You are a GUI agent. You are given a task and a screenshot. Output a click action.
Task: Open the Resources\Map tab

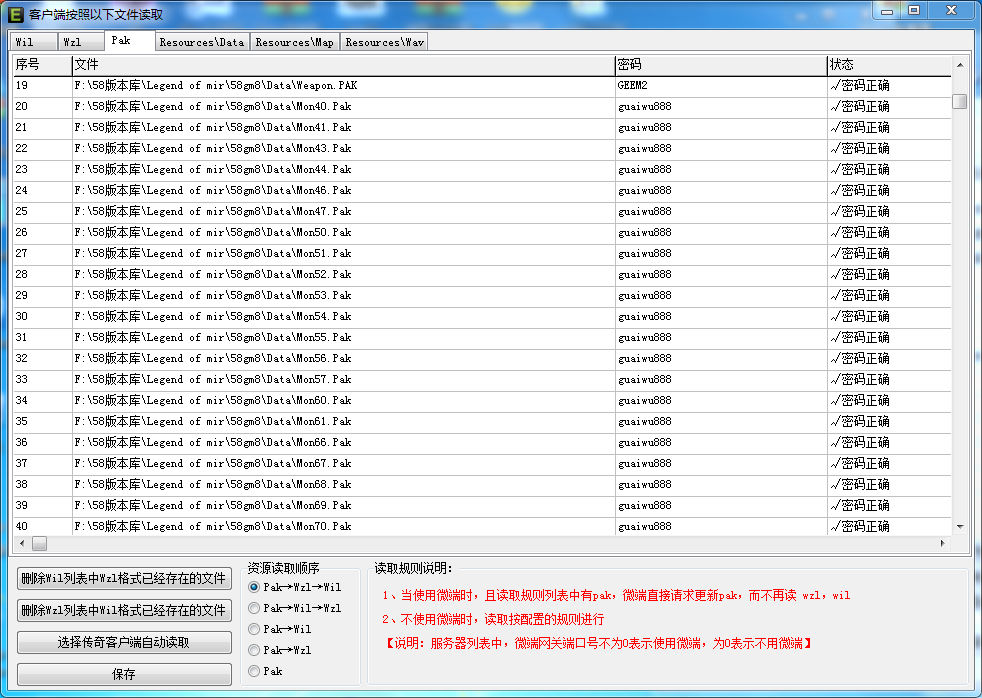coord(294,42)
